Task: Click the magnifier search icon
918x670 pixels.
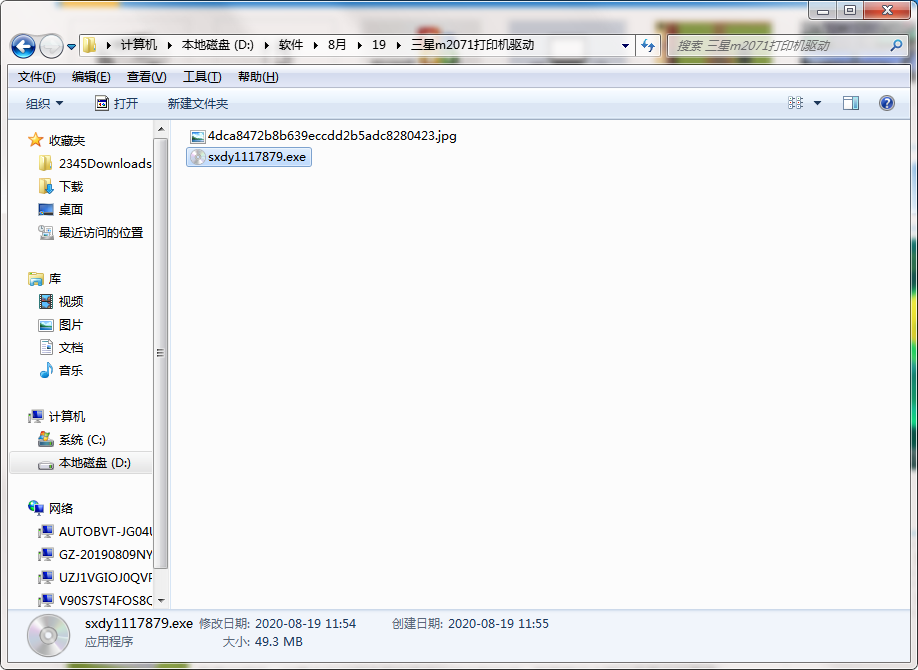Action: 896,45
